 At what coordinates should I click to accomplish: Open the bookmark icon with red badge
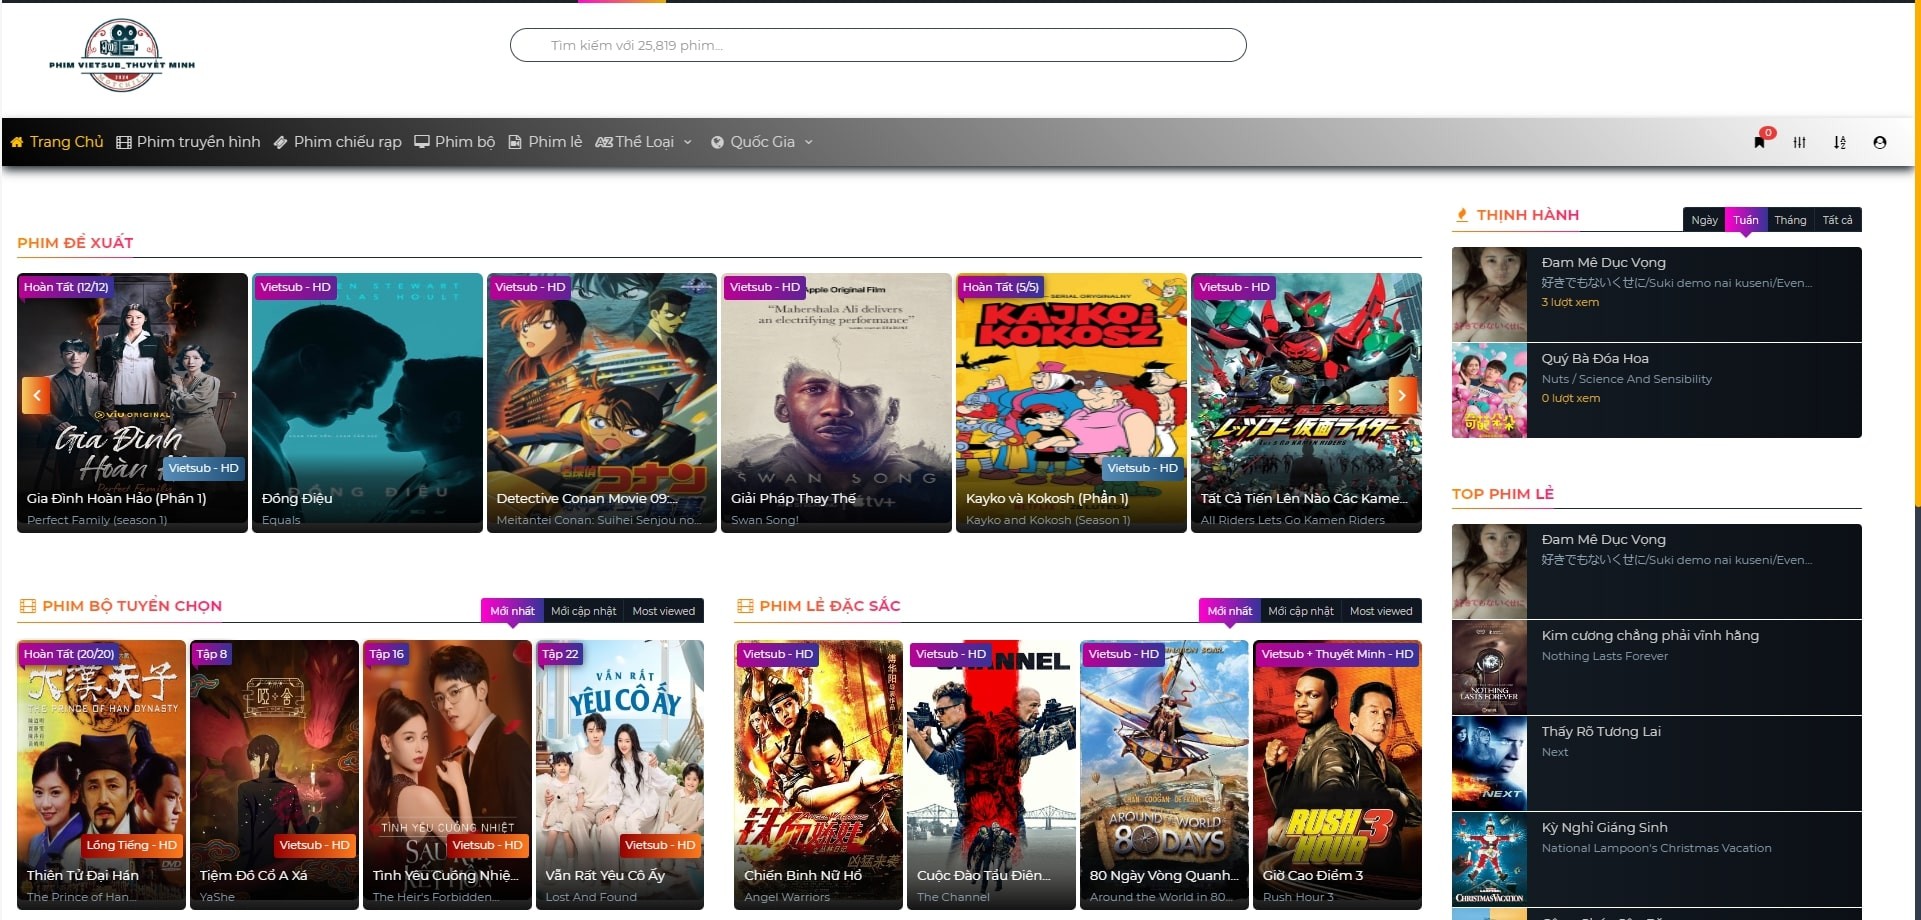(x=1760, y=142)
